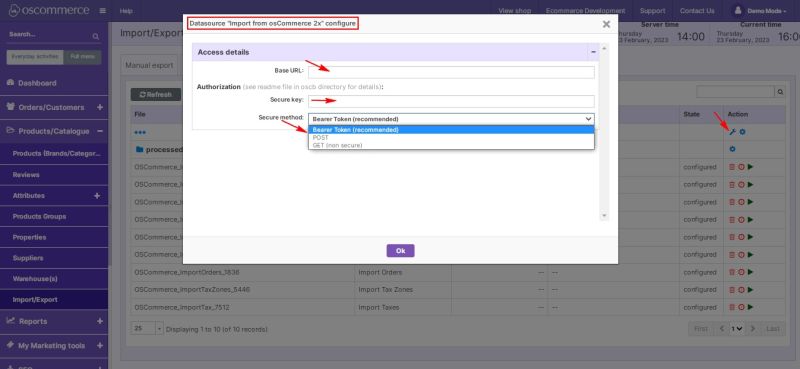Click the magnifier icon in sidebar search
The width and height of the screenshot is (800, 369).
point(95,36)
